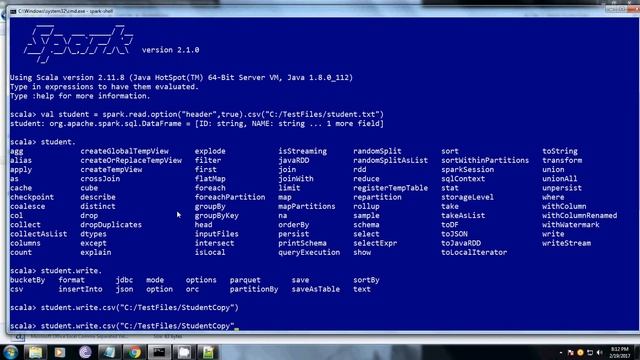Click 'collectAsList' in the list
This screenshot has height=360, width=640.
coord(38,234)
